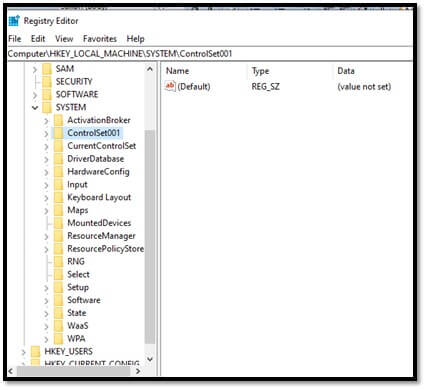Click the HardwareConfig folder icon
The image size is (426, 390).
point(59,172)
